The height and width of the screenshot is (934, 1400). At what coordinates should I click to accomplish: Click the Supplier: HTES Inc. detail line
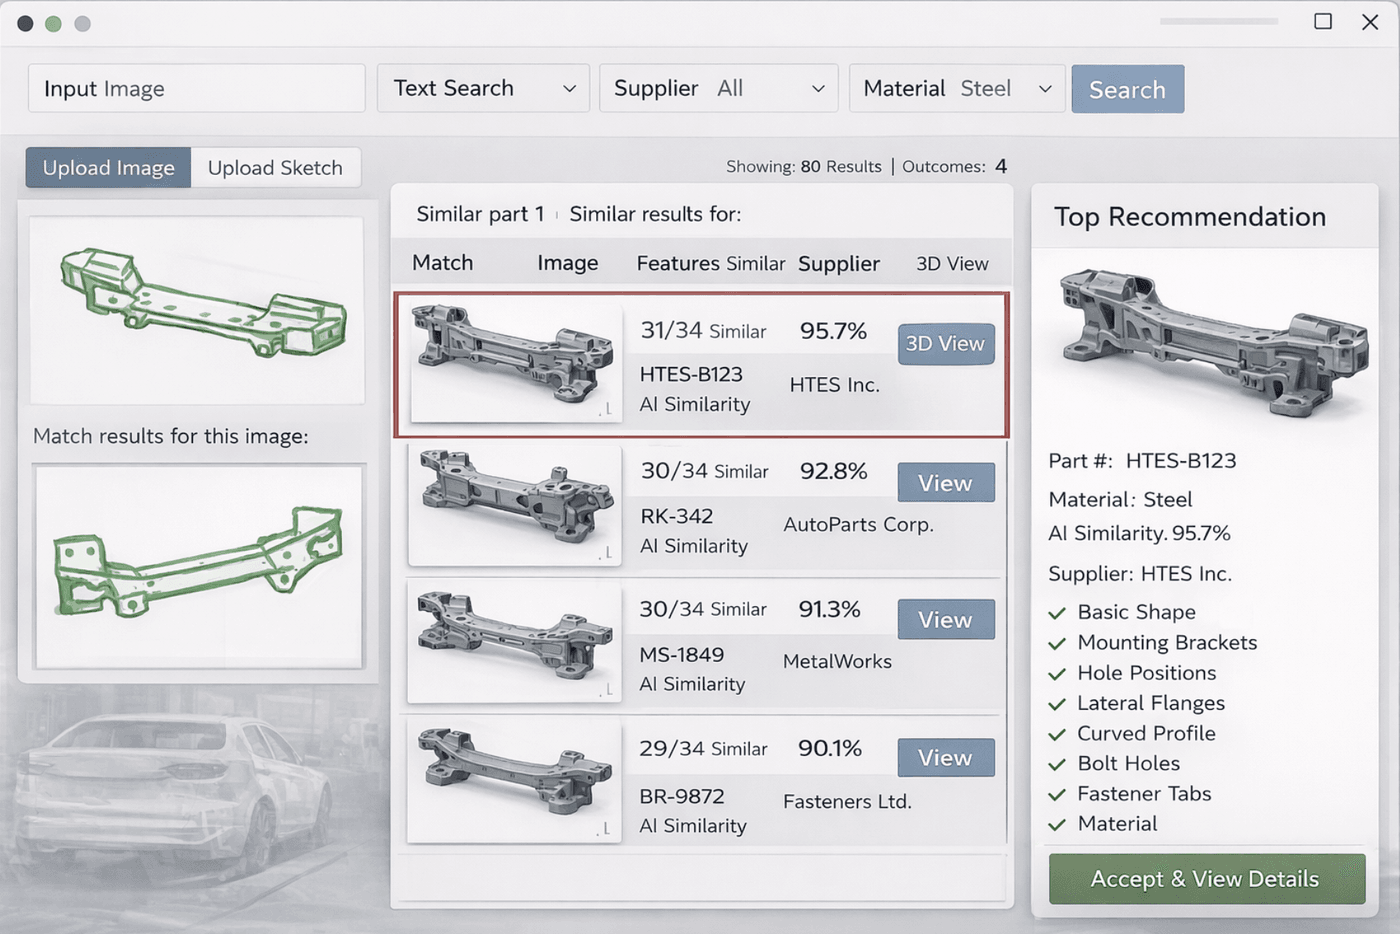pyautogui.click(x=1140, y=574)
